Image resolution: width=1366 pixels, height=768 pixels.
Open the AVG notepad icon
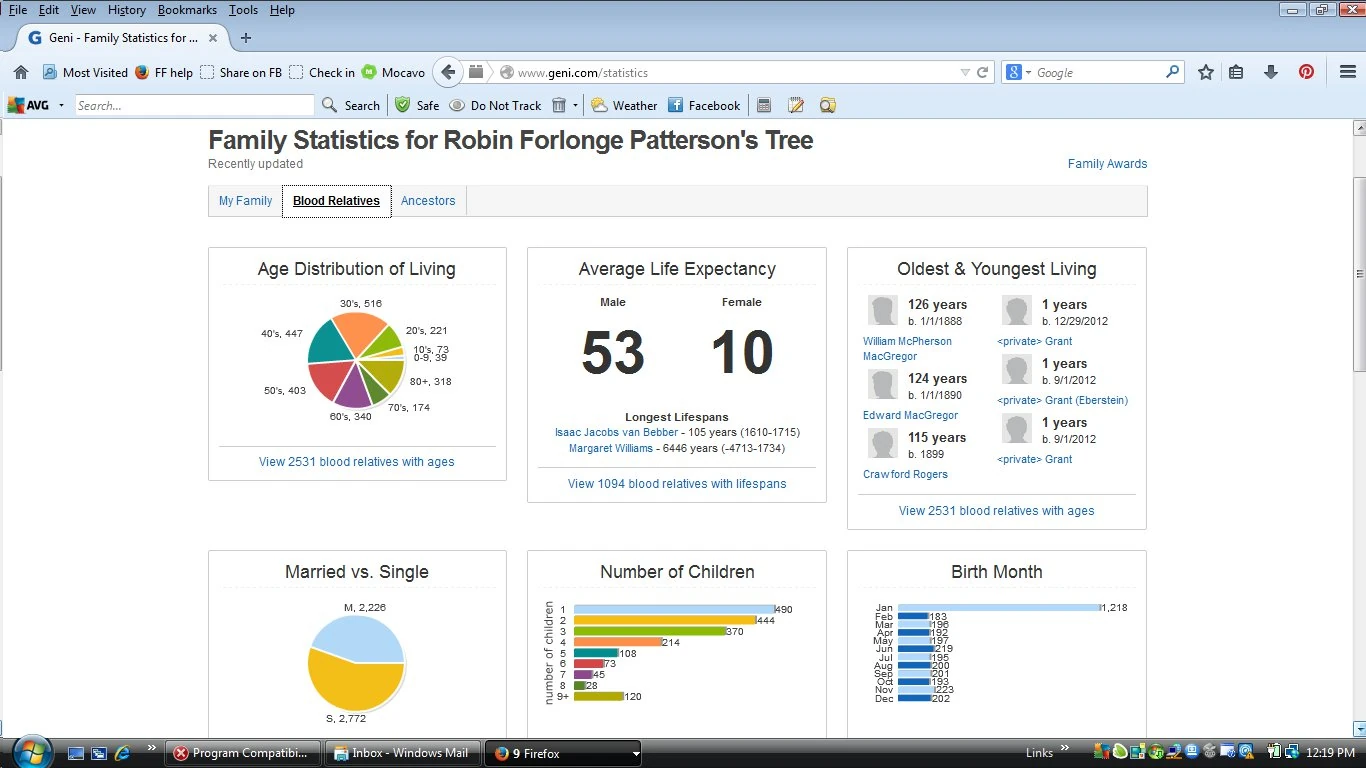click(x=796, y=105)
